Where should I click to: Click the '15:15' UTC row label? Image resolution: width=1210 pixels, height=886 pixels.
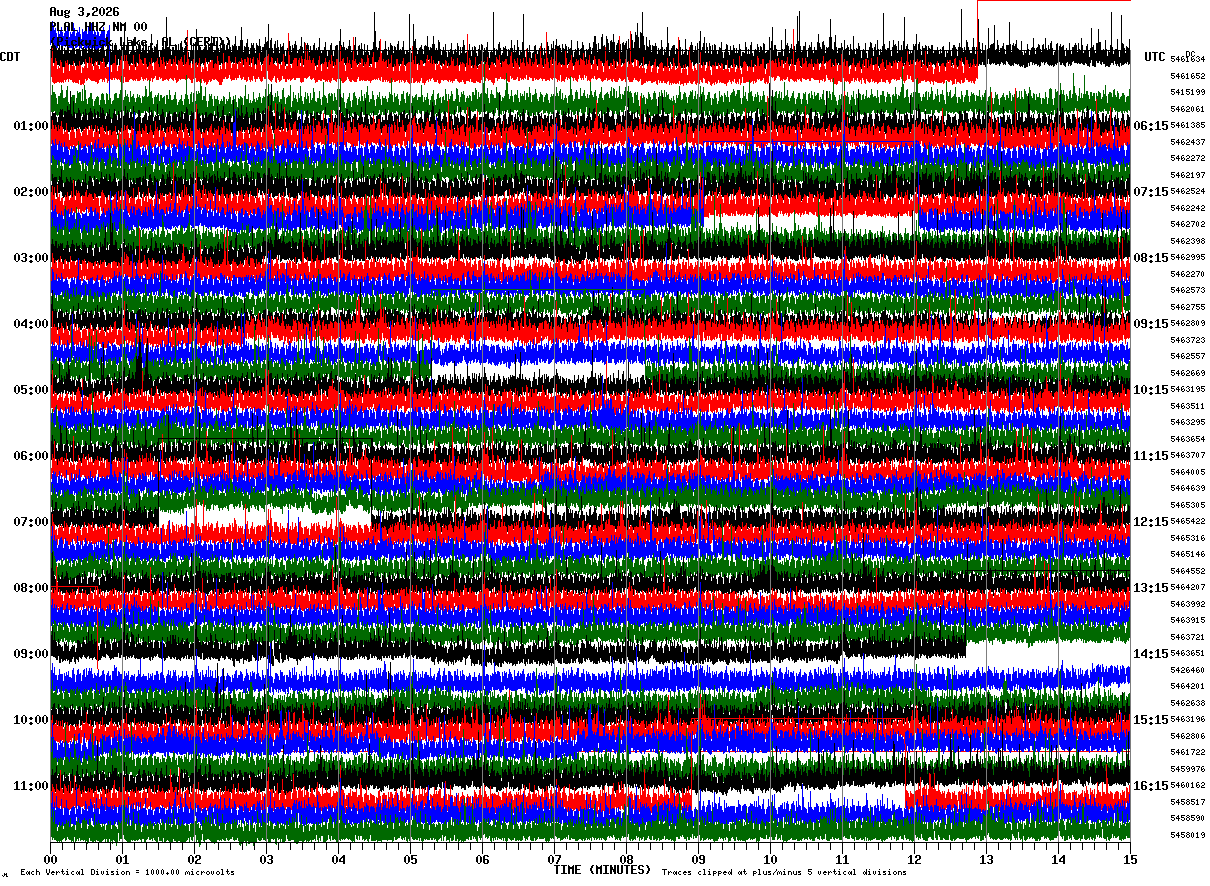pos(1151,720)
